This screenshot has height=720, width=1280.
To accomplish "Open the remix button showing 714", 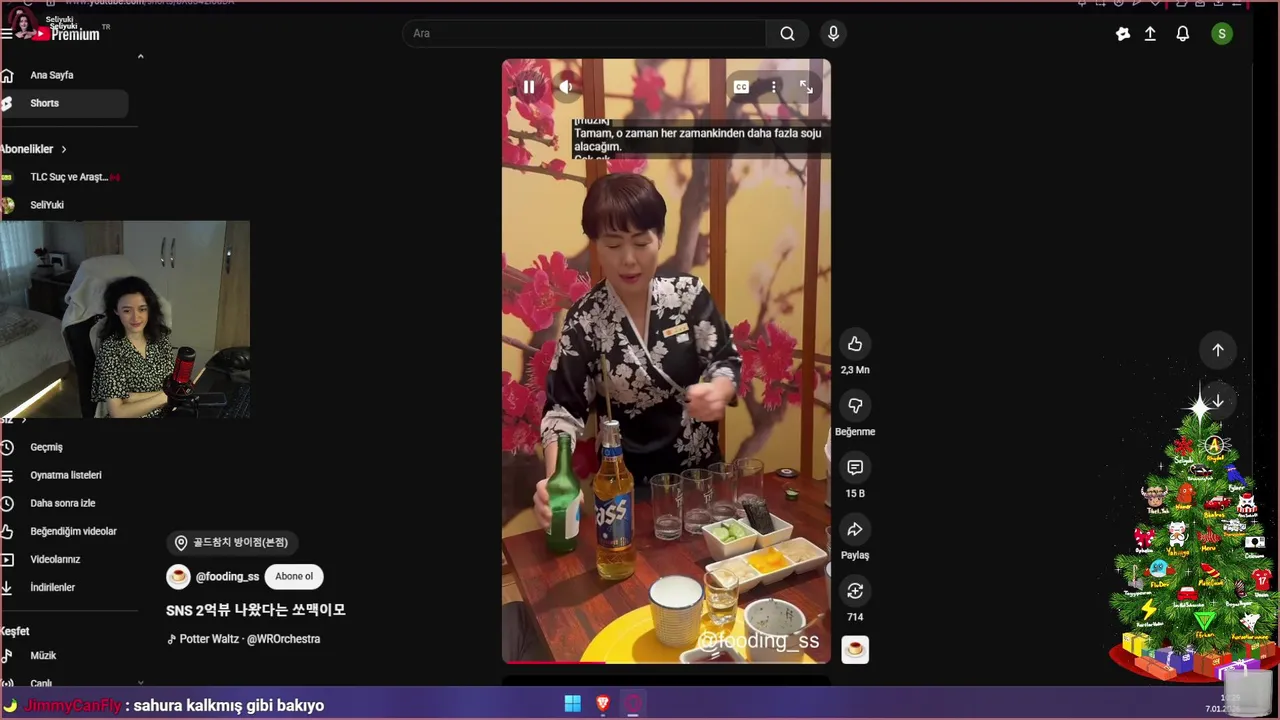I will click(855, 592).
